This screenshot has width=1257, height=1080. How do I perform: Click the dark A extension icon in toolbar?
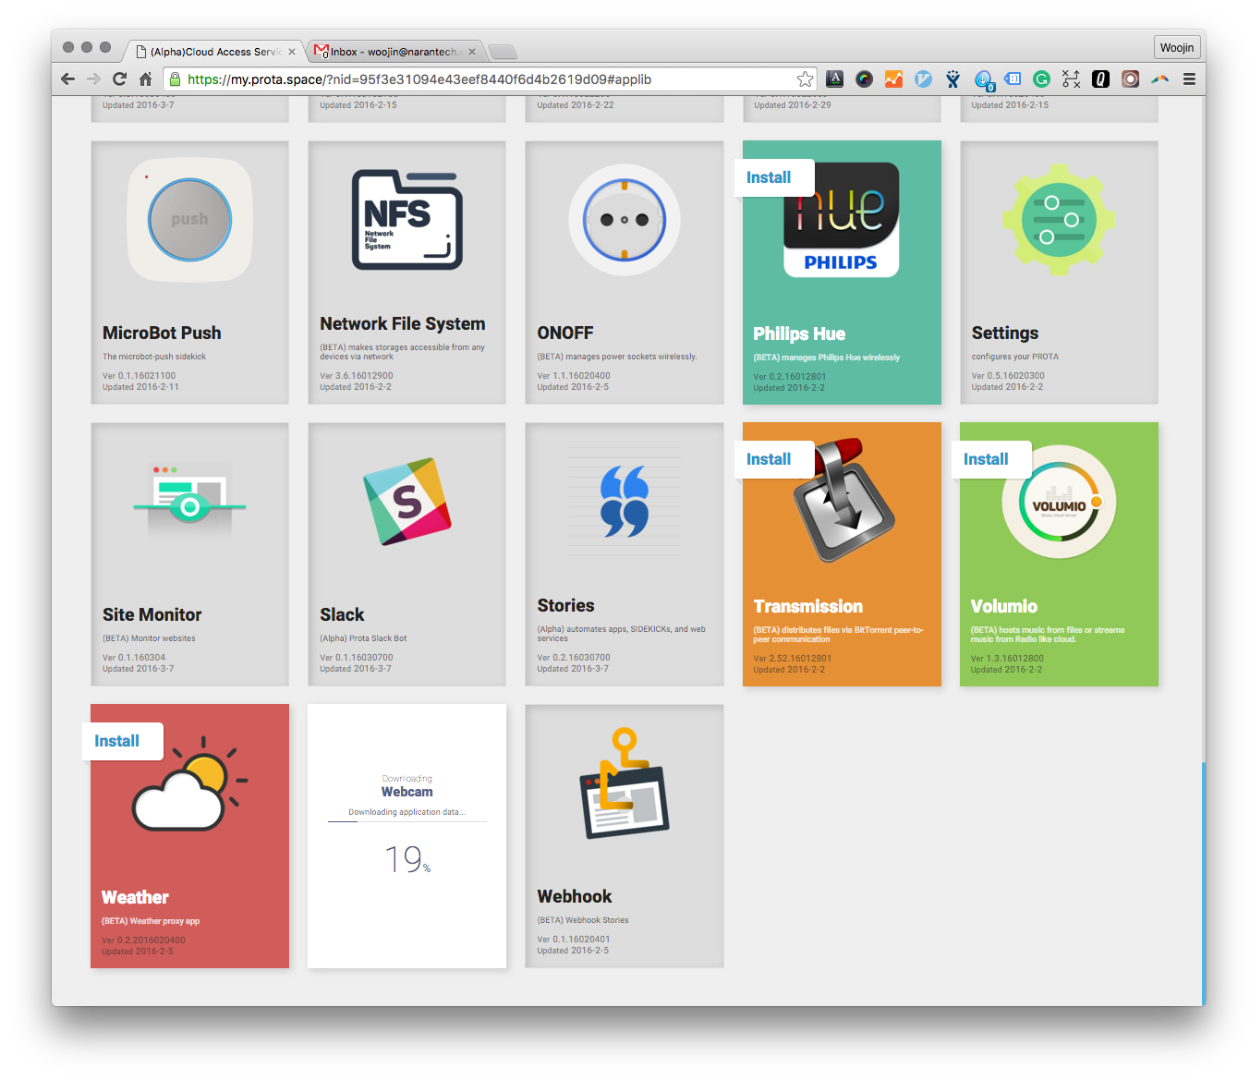pos(835,79)
